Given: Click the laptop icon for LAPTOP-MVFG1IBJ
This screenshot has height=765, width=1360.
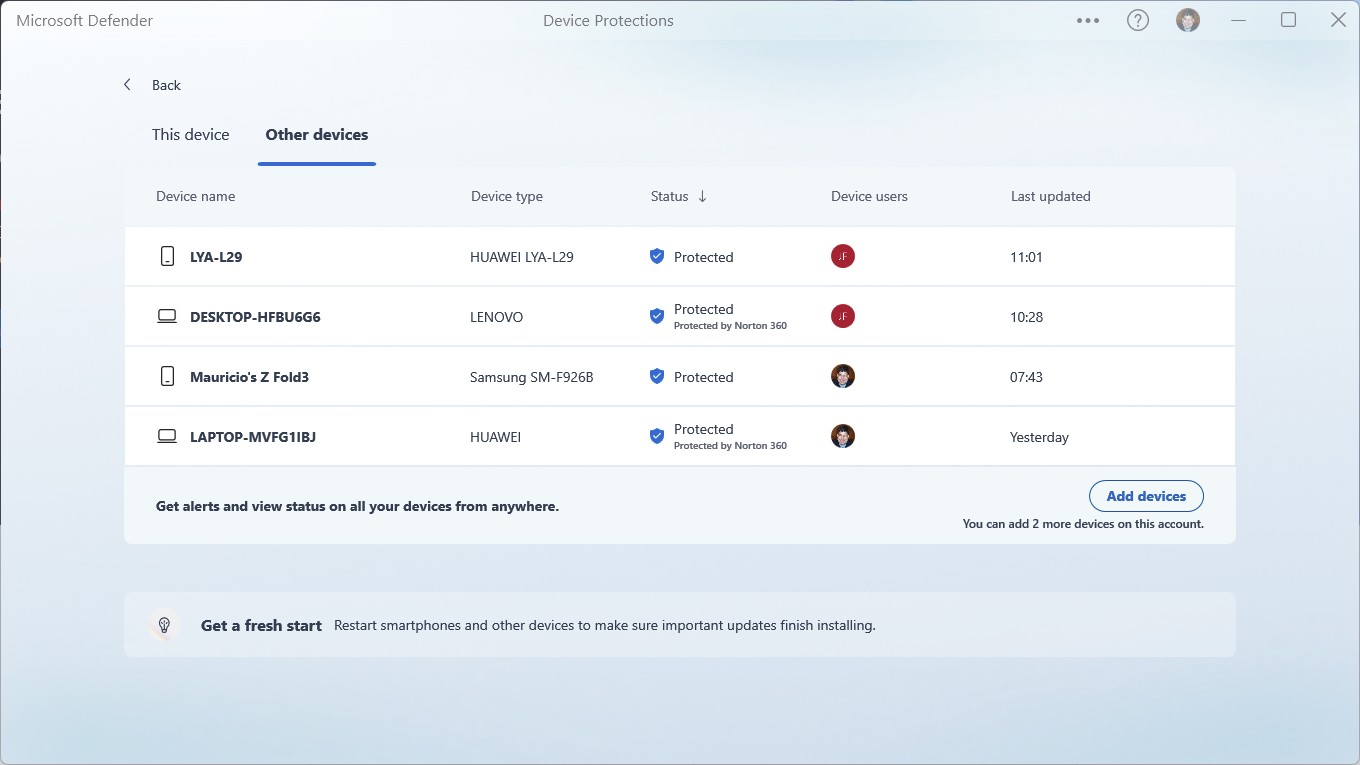Looking at the screenshot, I should pyautogui.click(x=167, y=436).
